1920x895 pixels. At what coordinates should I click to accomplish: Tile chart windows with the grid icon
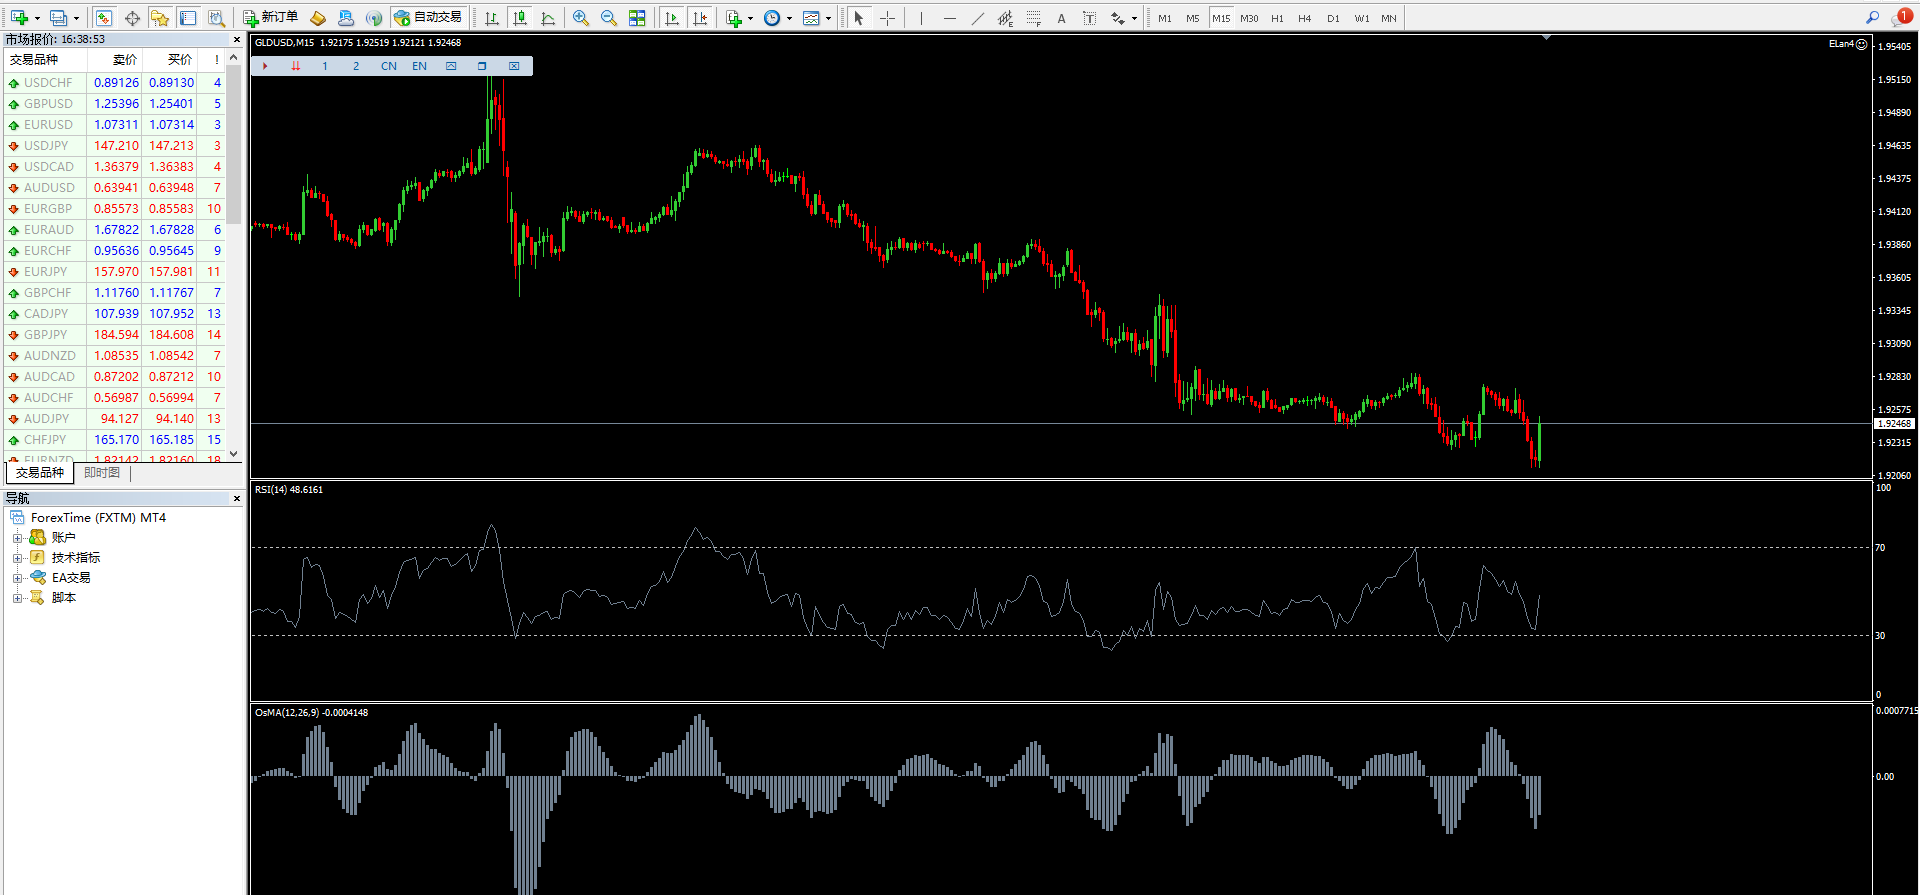click(x=637, y=18)
